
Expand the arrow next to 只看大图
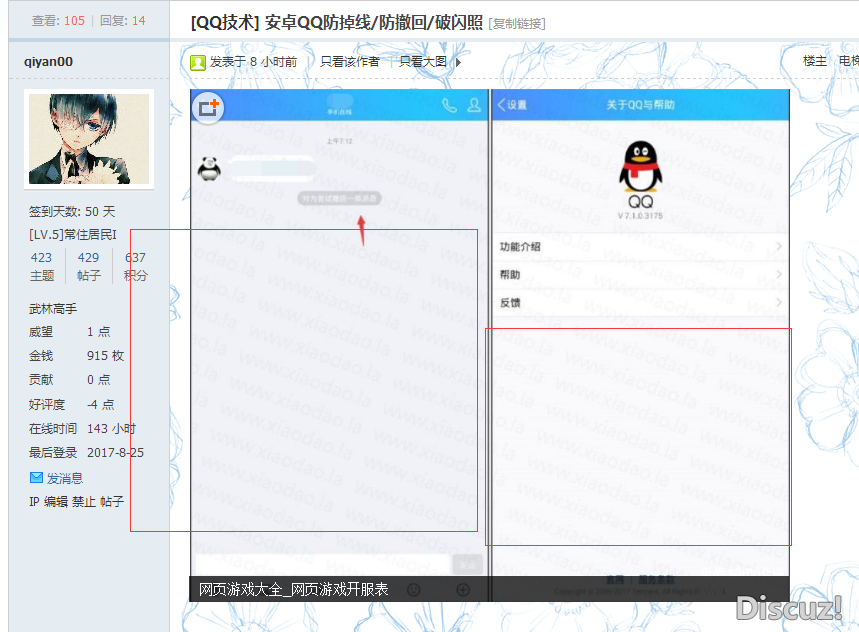click(x=458, y=62)
